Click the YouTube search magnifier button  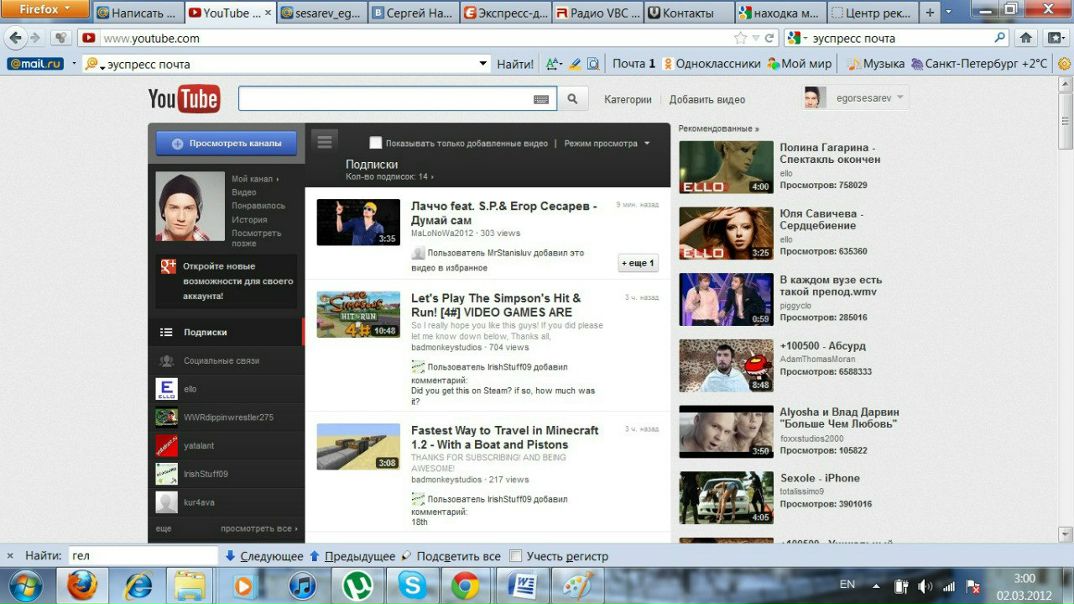click(572, 99)
